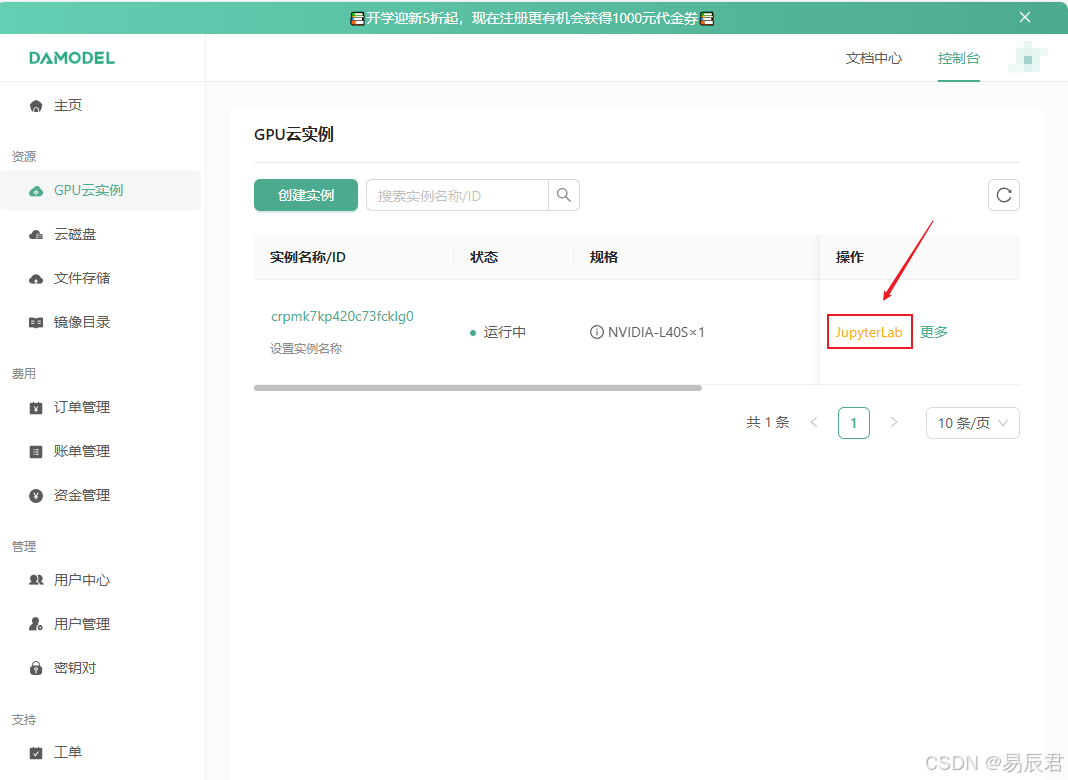Click the info icon beside NVIDIA-L40S×1
Image resolution: width=1068 pixels, height=780 pixels.
(x=597, y=332)
